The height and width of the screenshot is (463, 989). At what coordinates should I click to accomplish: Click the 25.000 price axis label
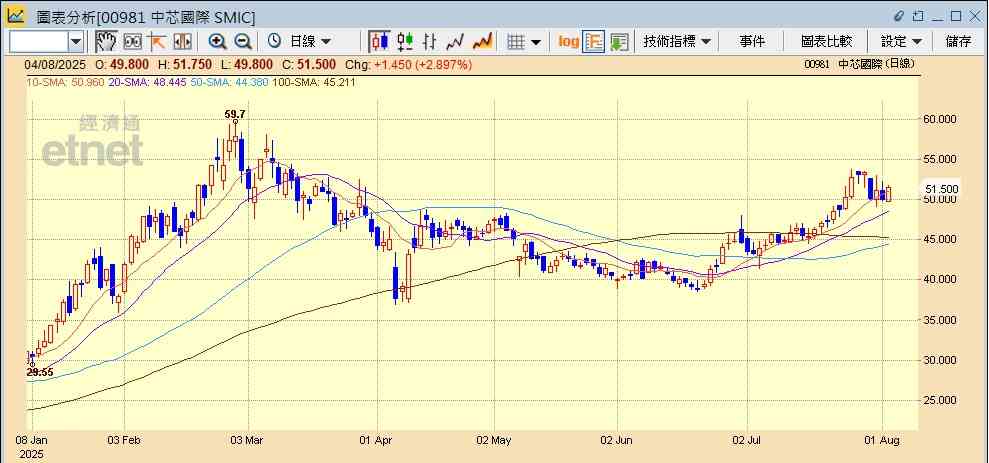pos(940,400)
